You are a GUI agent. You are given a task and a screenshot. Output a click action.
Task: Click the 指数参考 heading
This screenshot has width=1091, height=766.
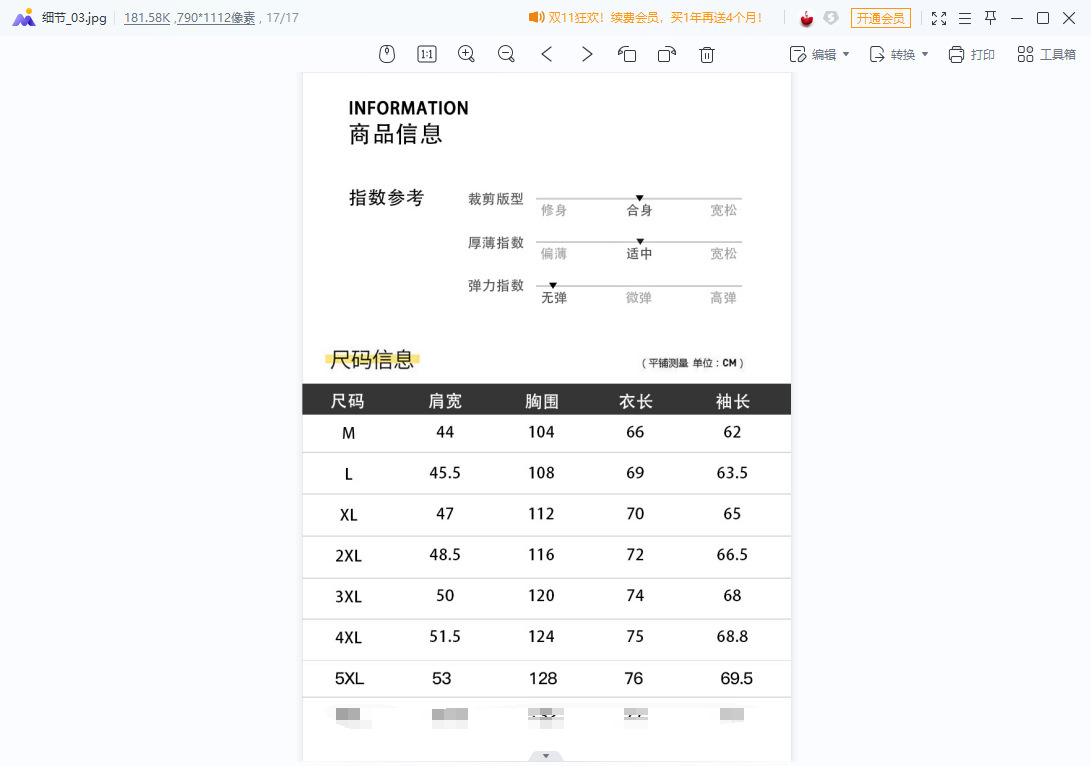[x=386, y=198]
